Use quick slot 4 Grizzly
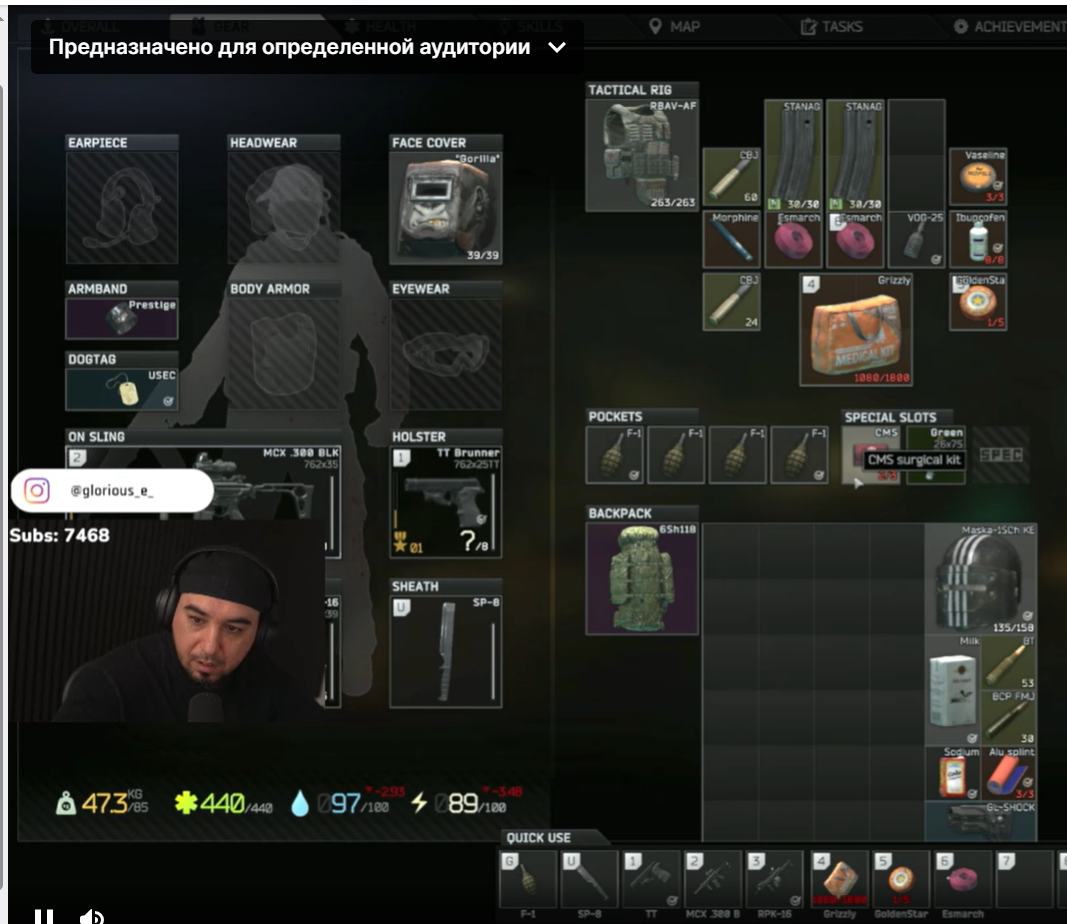 (839, 879)
